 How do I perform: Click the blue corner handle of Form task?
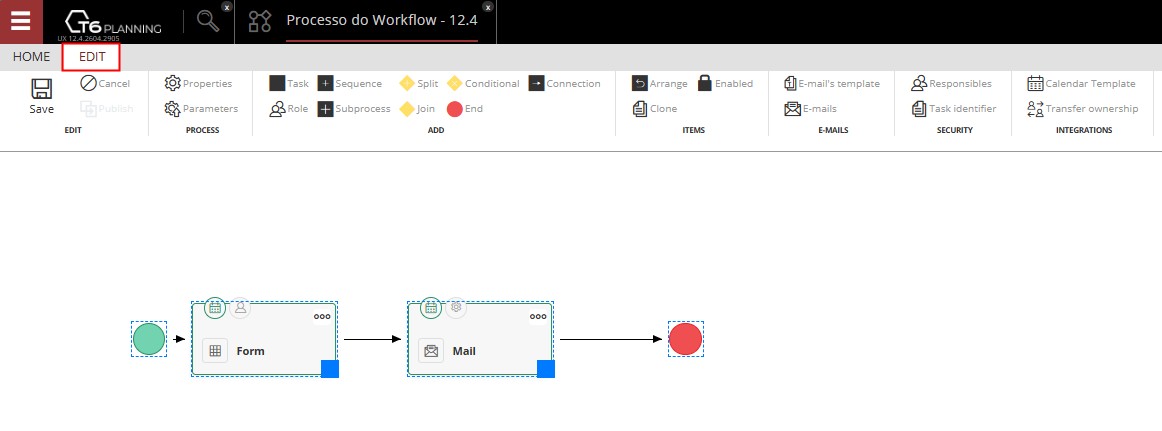click(330, 369)
